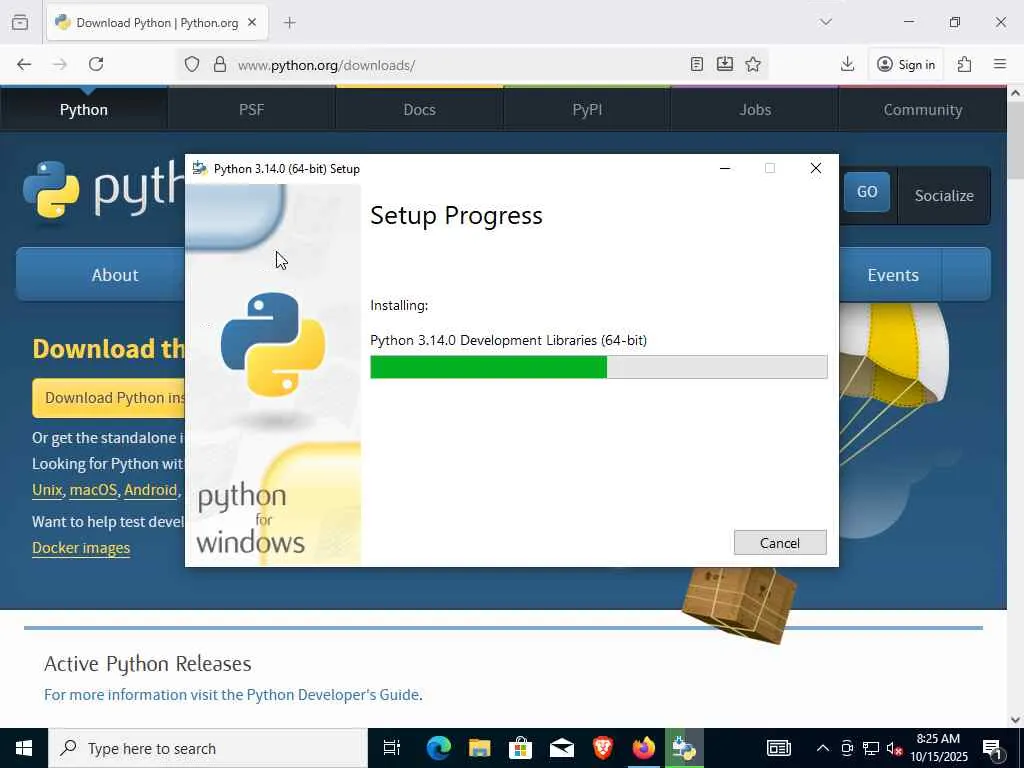
Task: Follow the Android link
Action: [x=150, y=490]
